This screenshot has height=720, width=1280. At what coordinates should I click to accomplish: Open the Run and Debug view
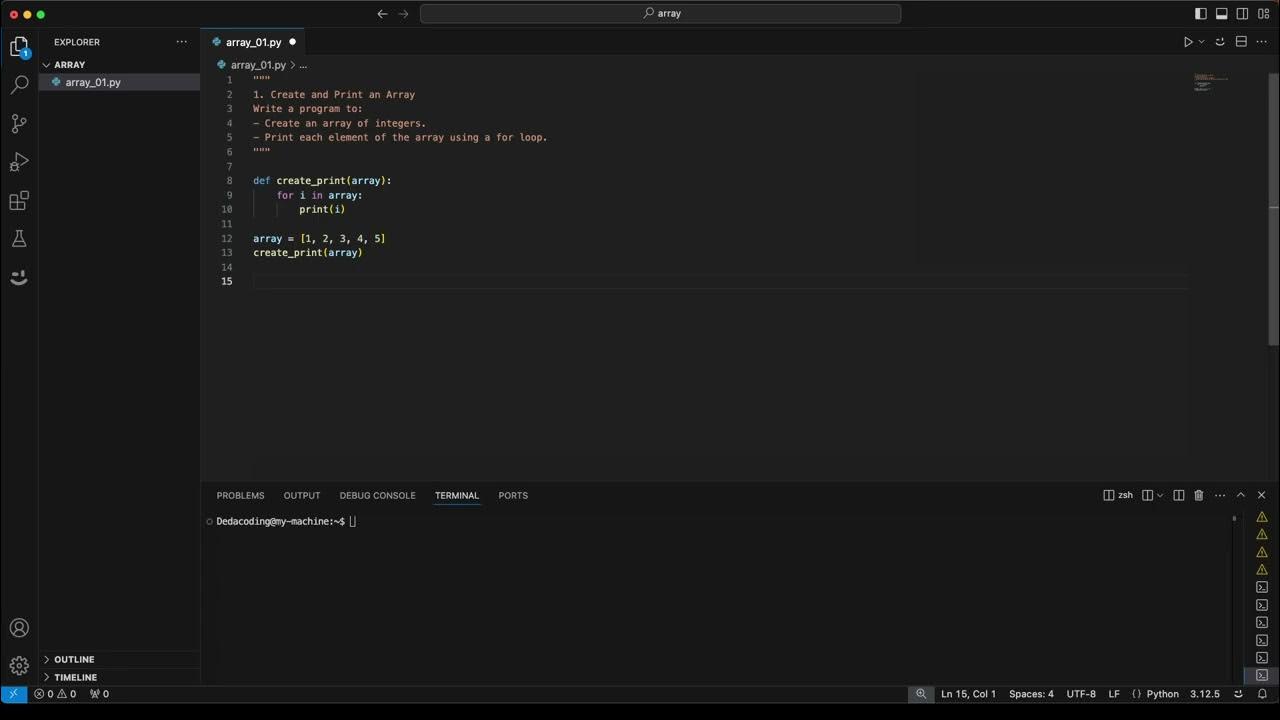point(19,162)
